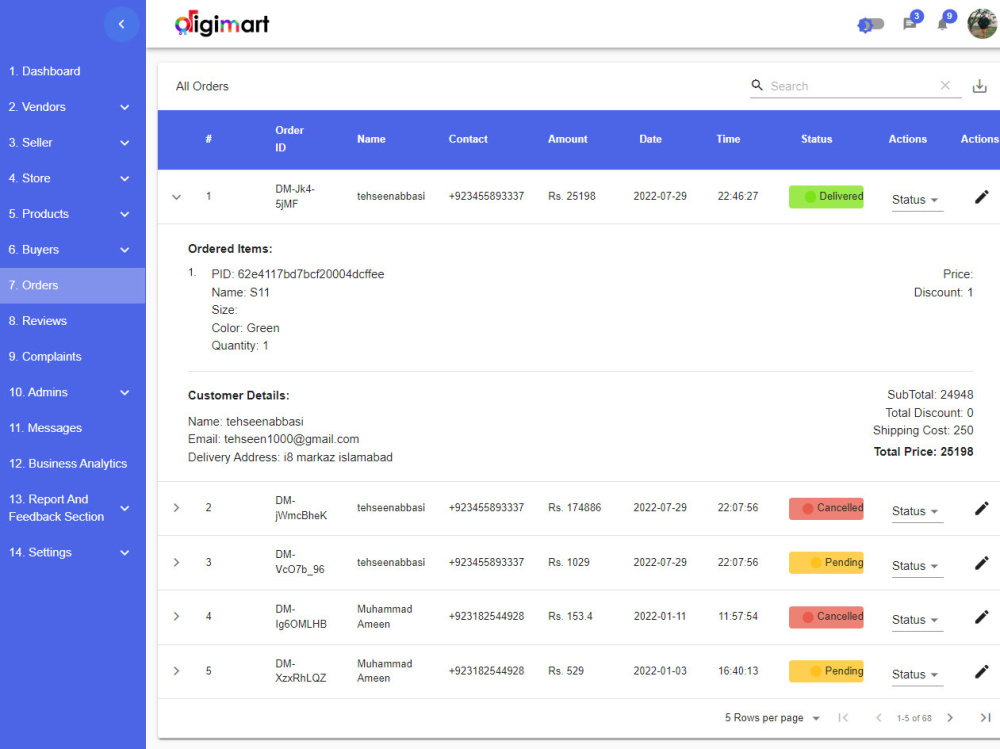The image size is (1000, 749).
Task: Clear the search with the X icon
Action: coord(945,85)
